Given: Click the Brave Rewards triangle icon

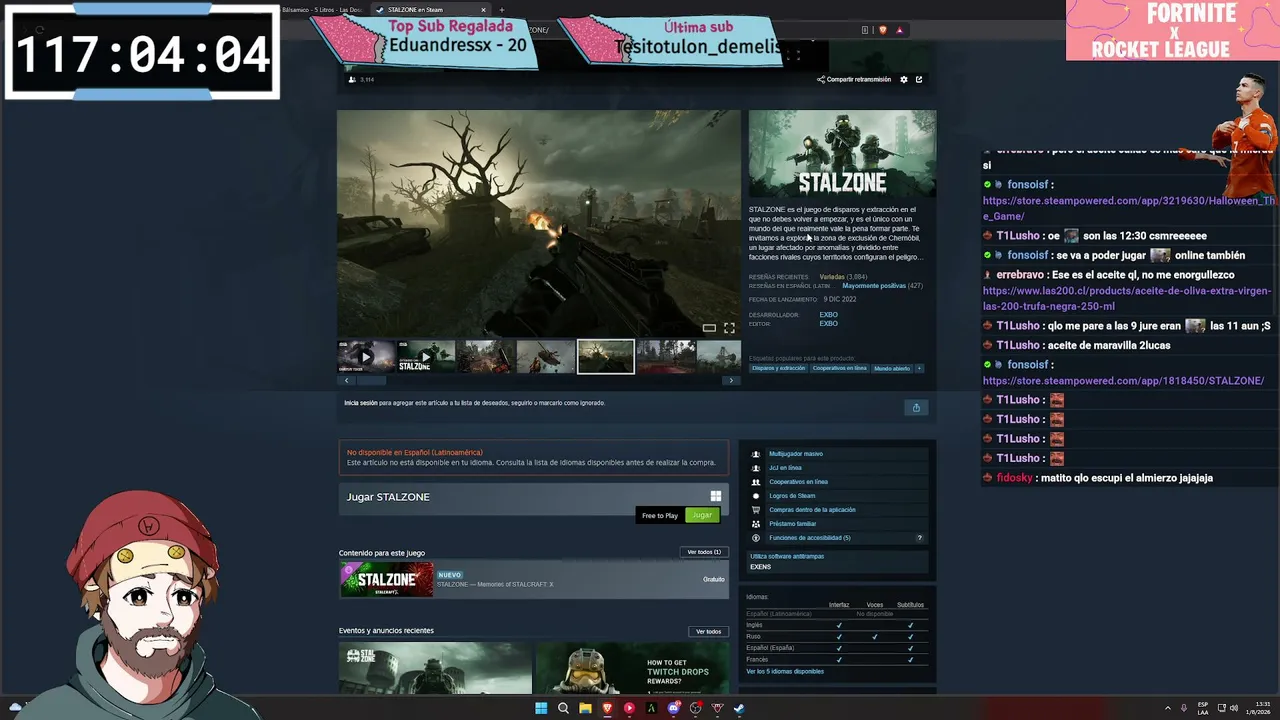Looking at the screenshot, I should (x=899, y=30).
